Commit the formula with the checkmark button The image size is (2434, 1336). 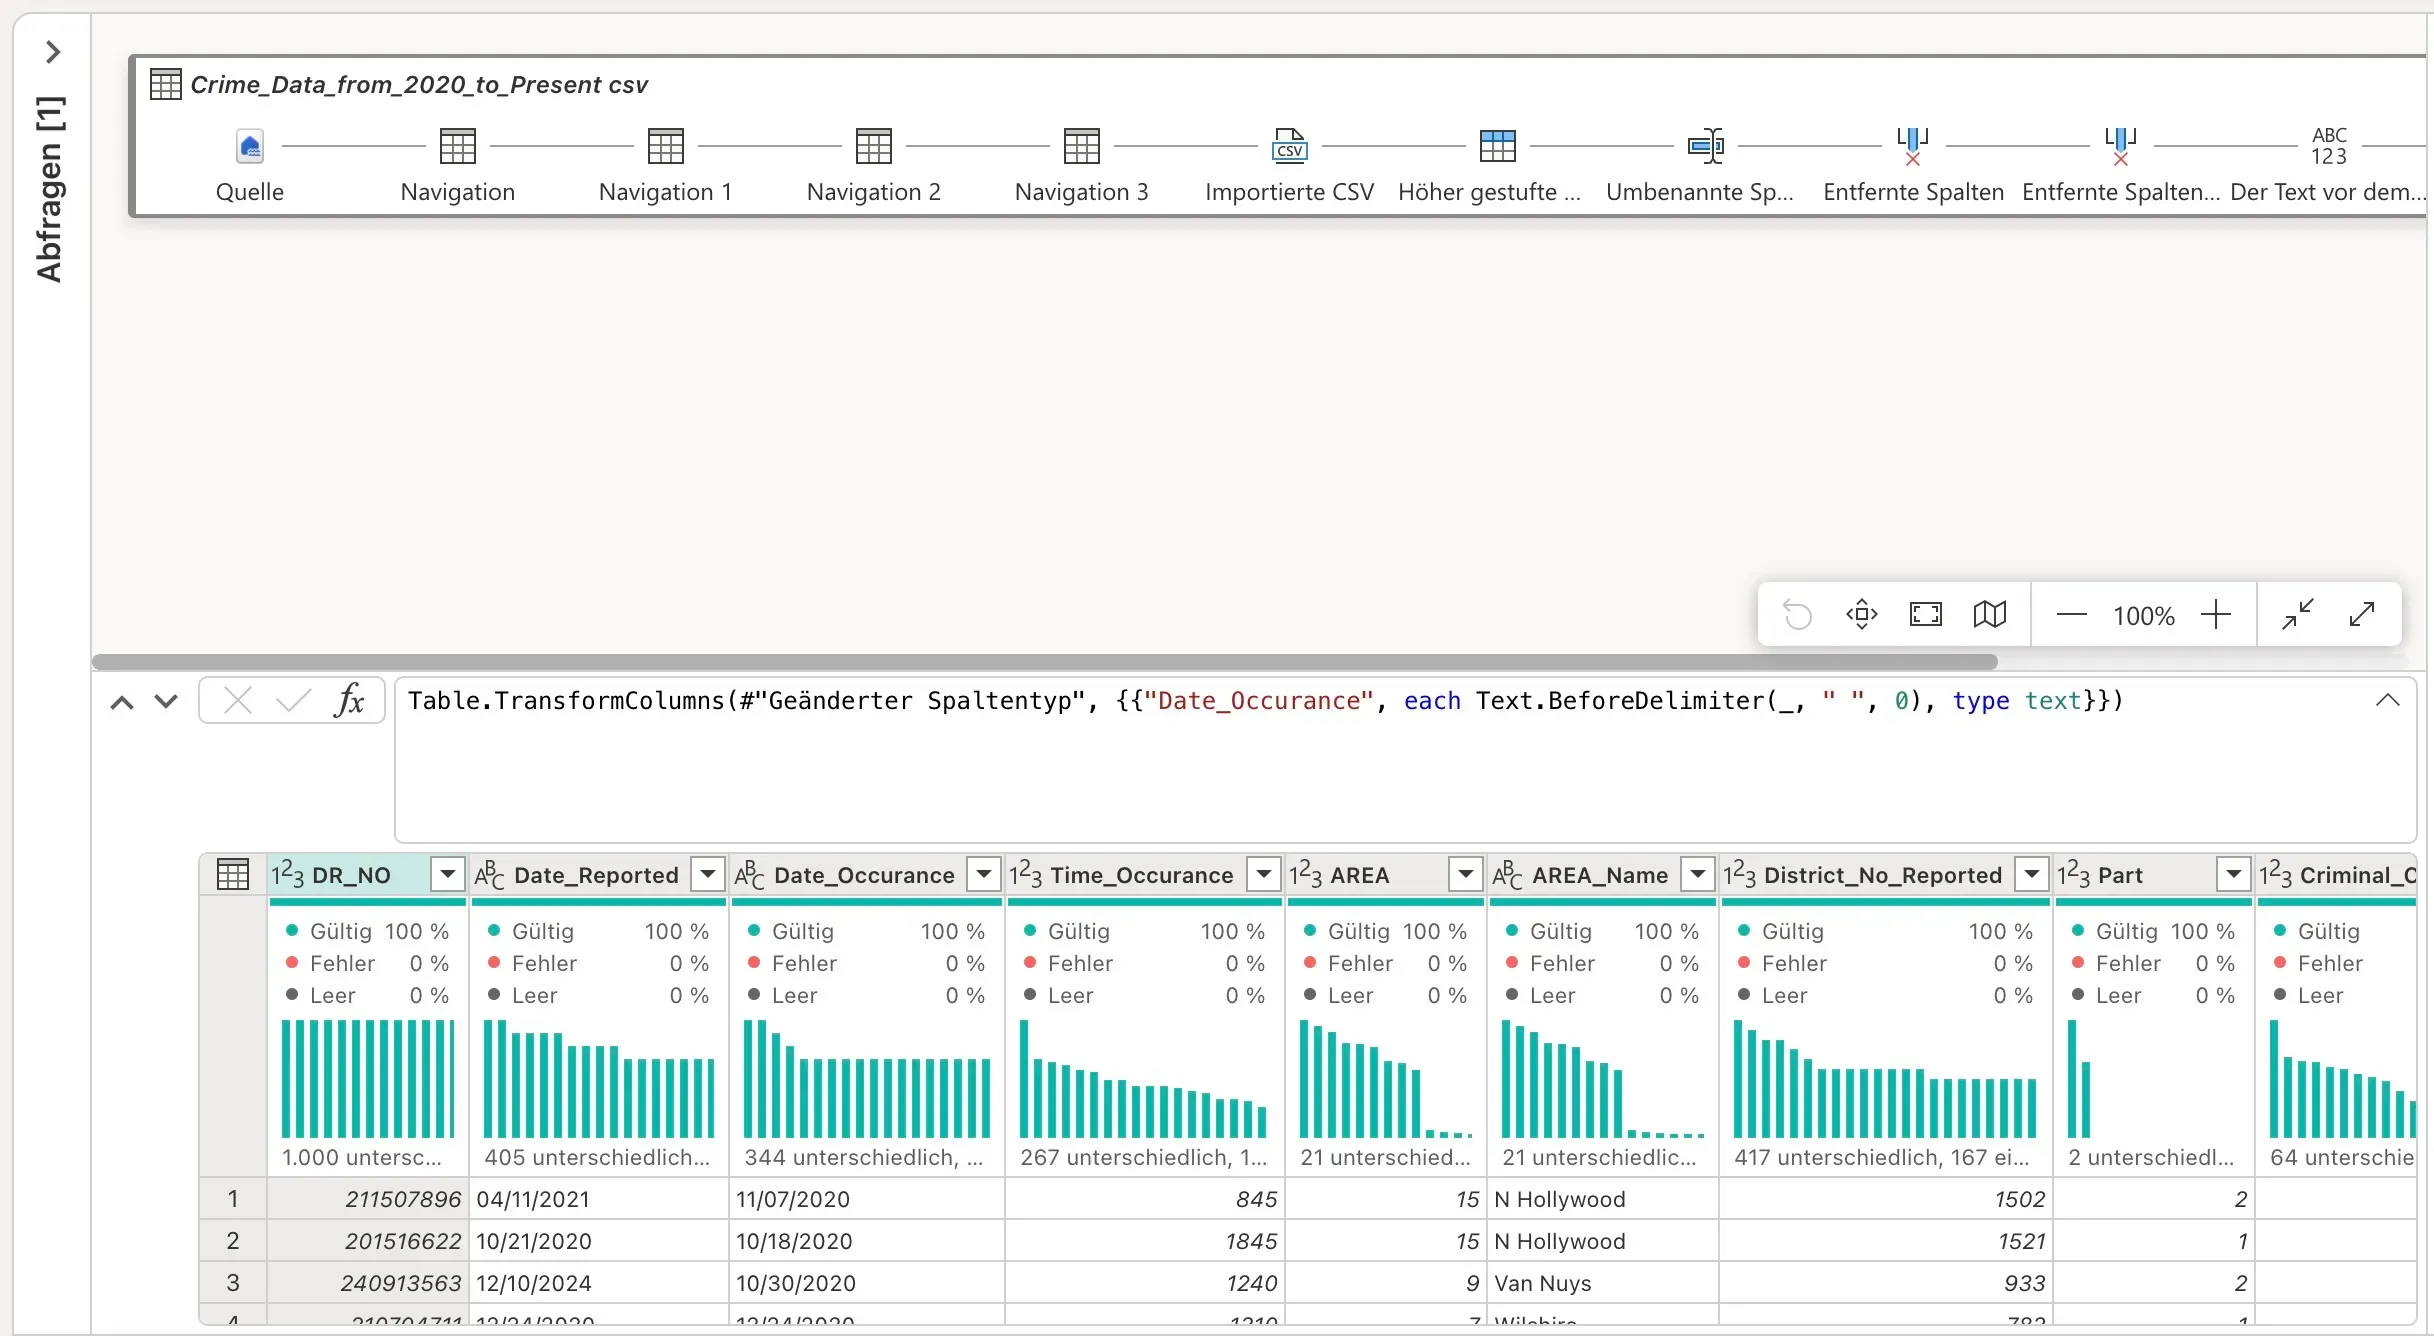point(291,700)
